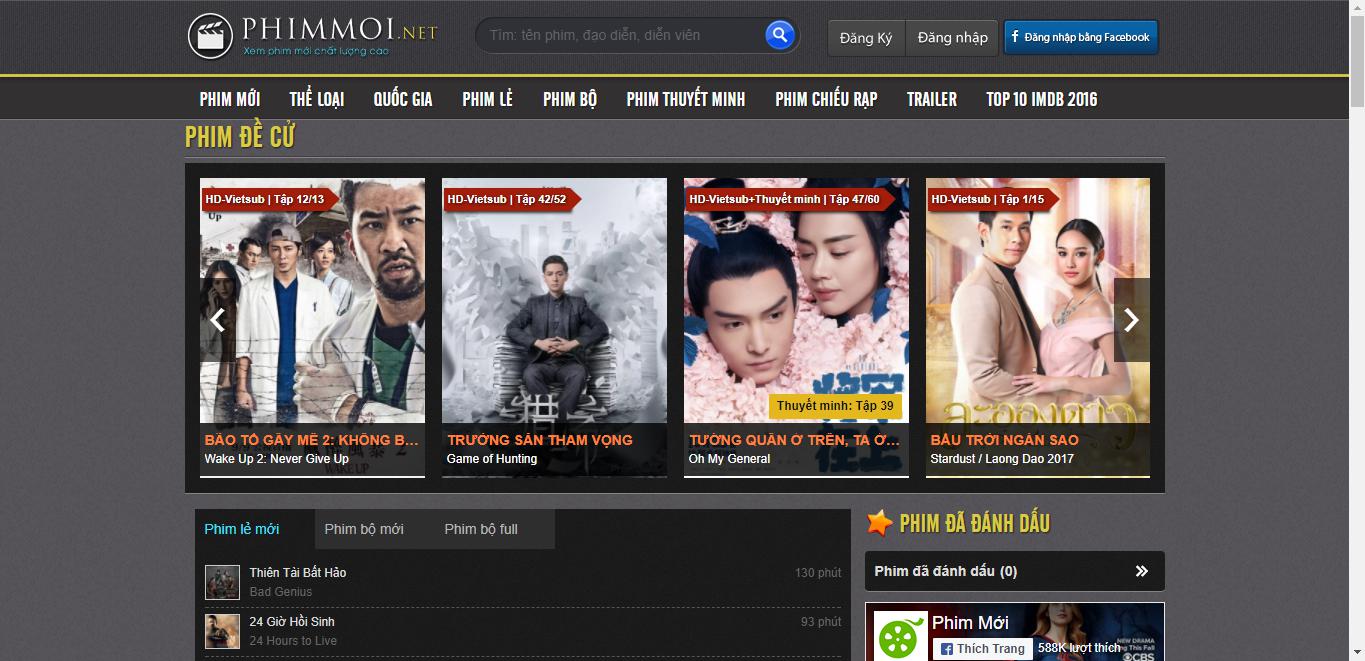Open Phim Thuyết Minh menu item
The height and width of the screenshot is (661, 1365).
pyautogui.click(x=686, y=99)
